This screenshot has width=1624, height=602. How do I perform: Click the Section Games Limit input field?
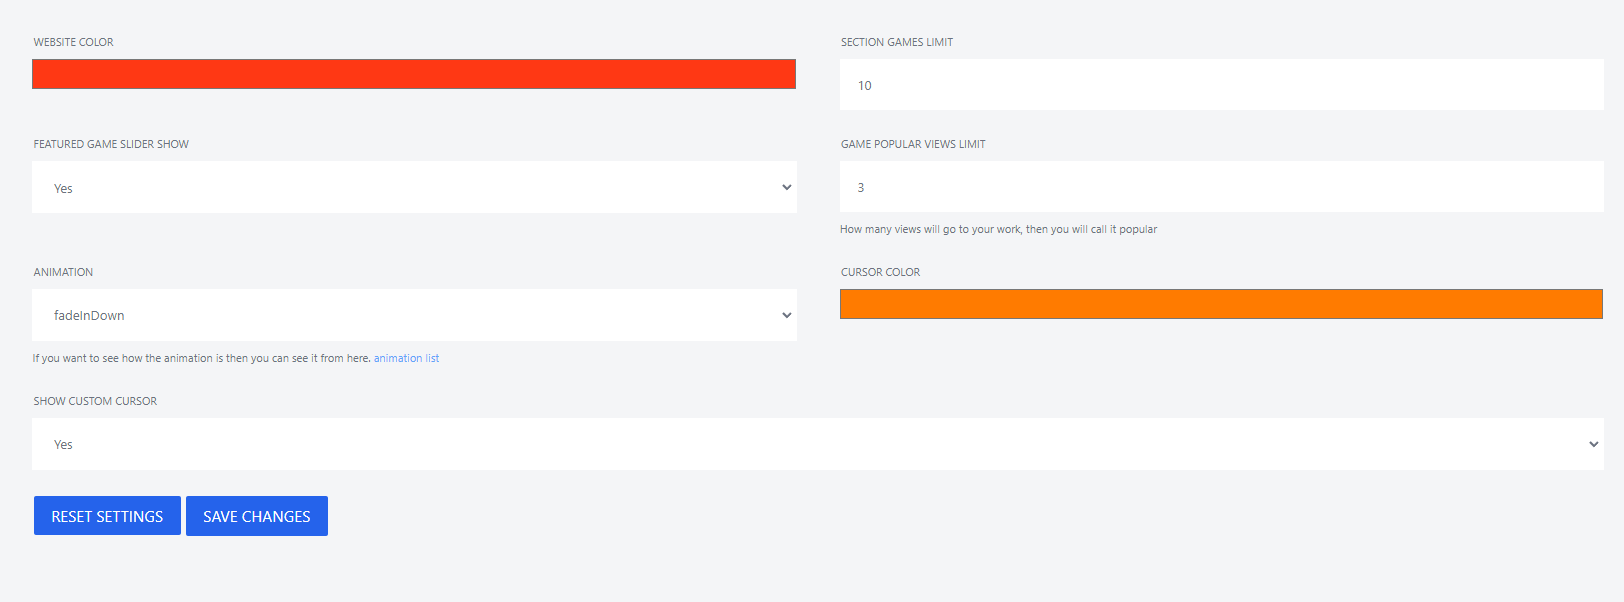point(1221,85)
